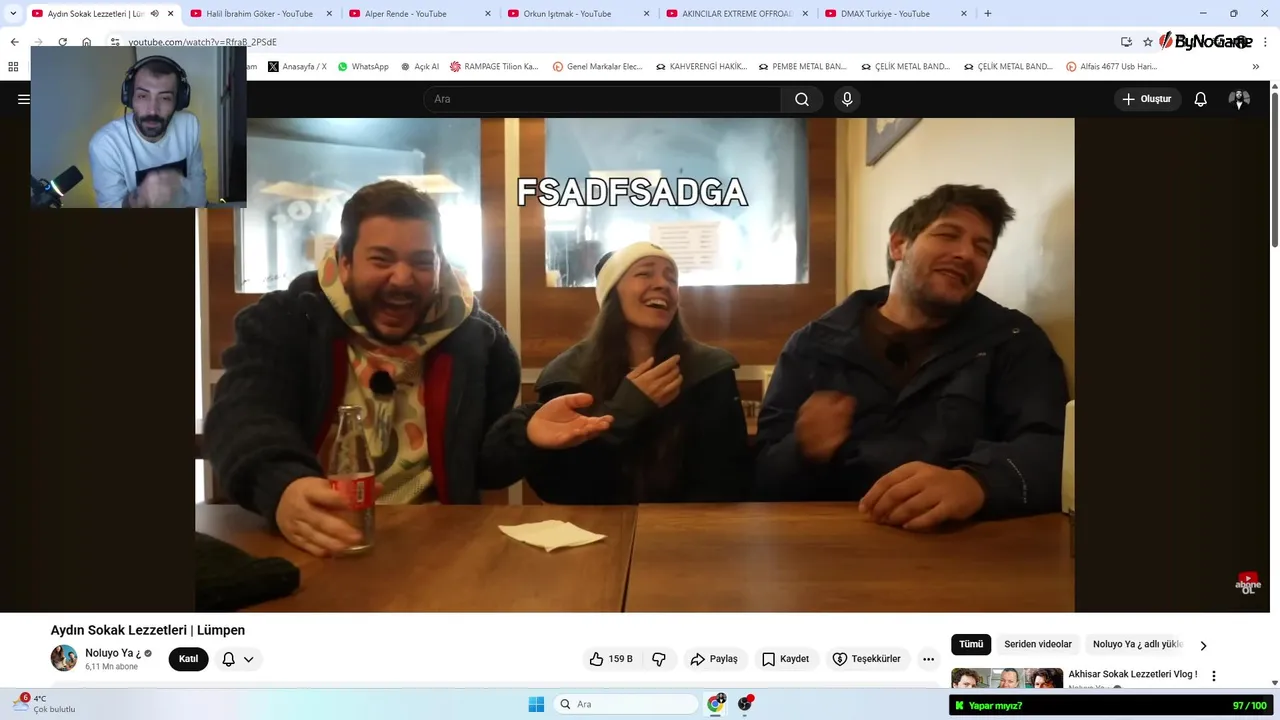The image size is (1280, 720).
Task: Dislike the video with thumbs down
Action: 659,659
